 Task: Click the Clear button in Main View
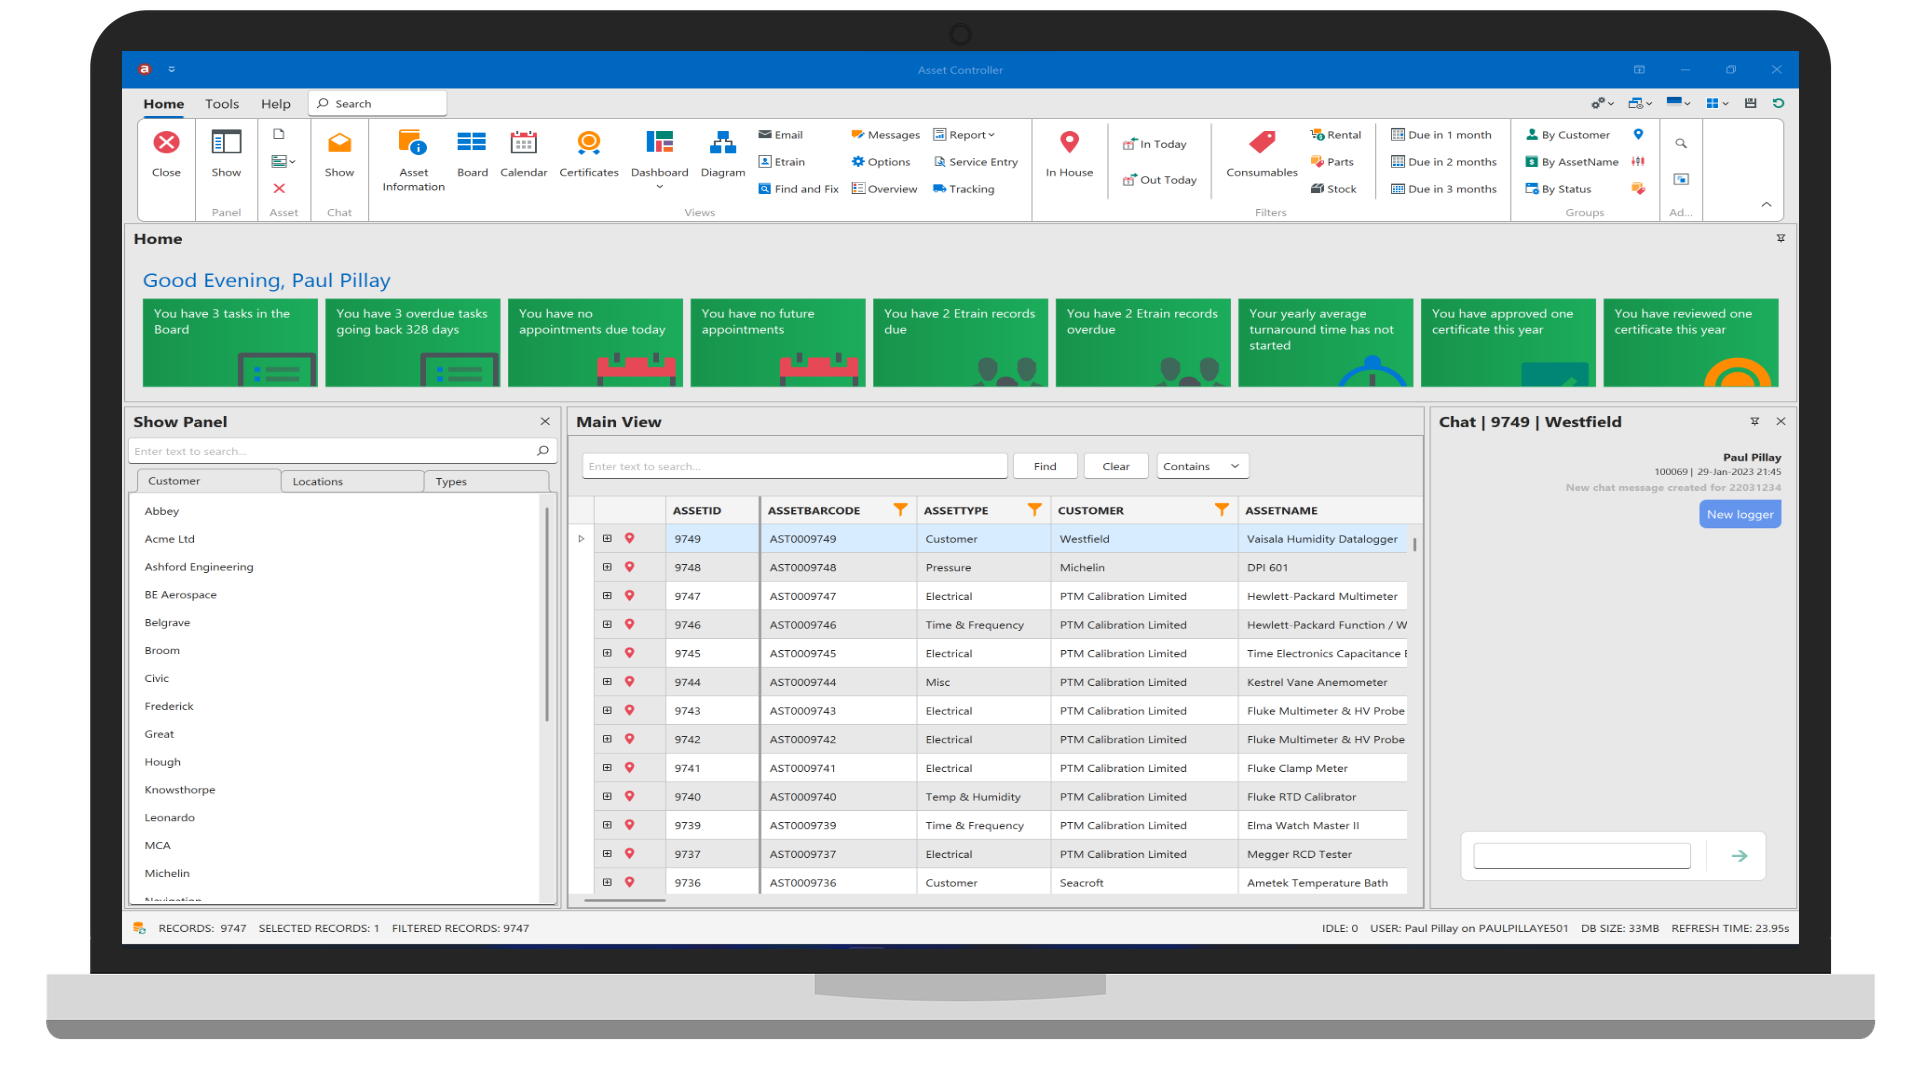(x=1115, y=465)
